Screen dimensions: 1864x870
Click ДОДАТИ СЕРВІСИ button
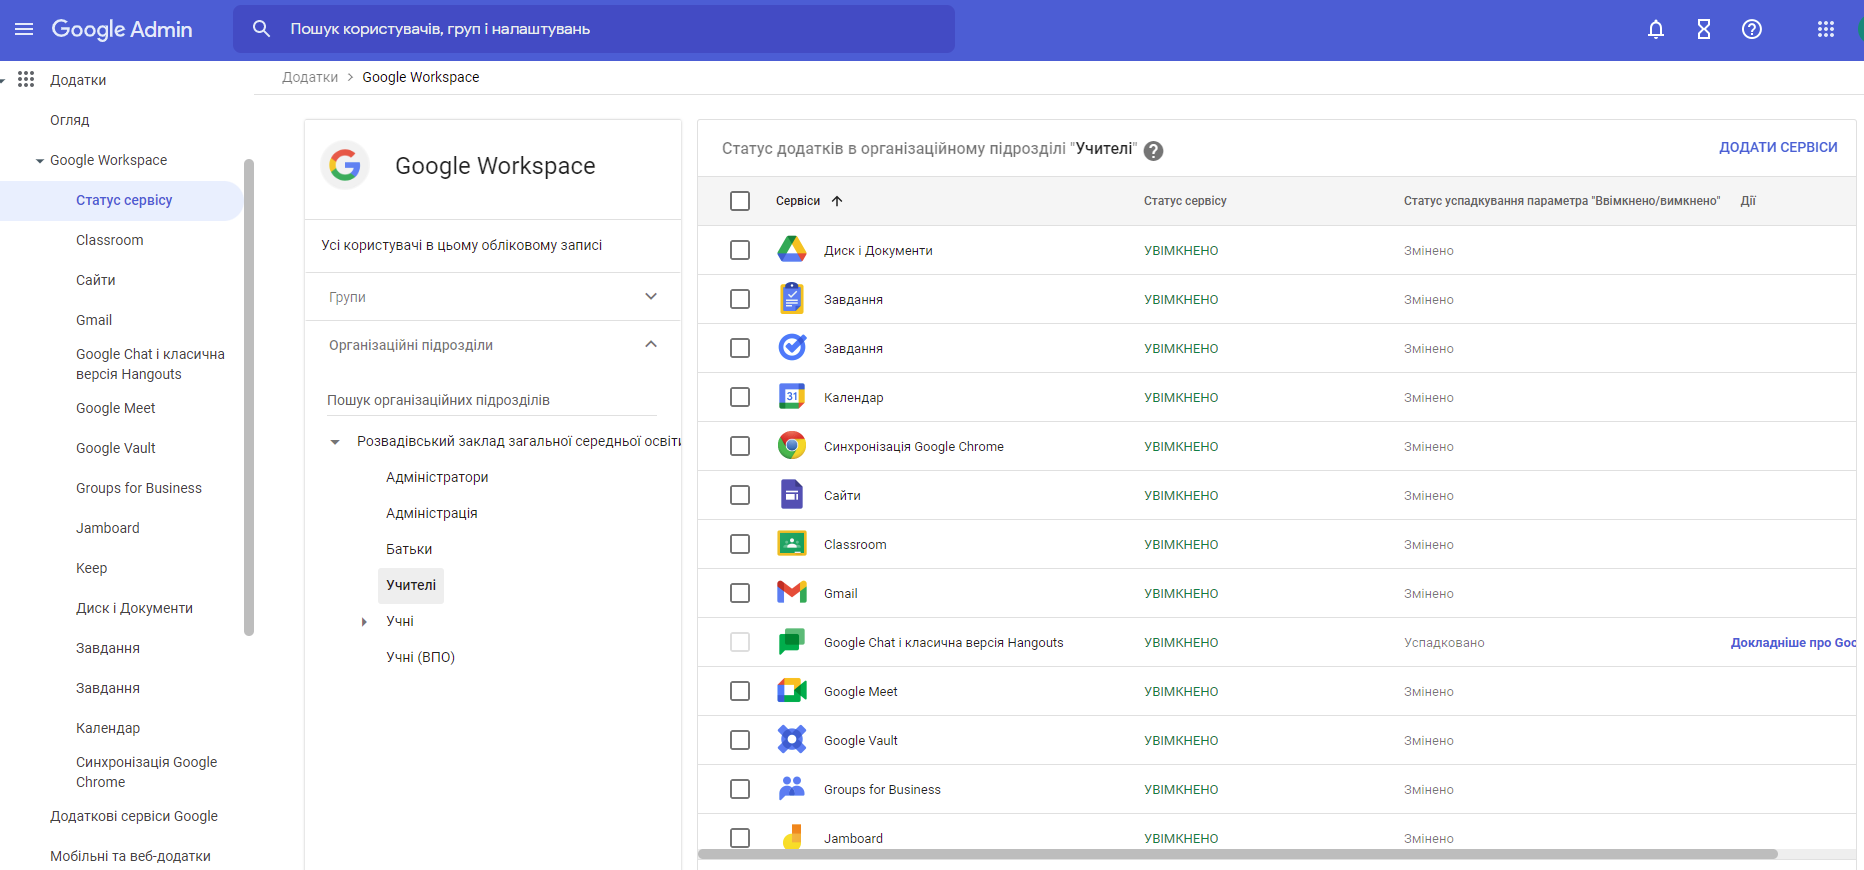pyautogui.click(x=1778, y=147)
